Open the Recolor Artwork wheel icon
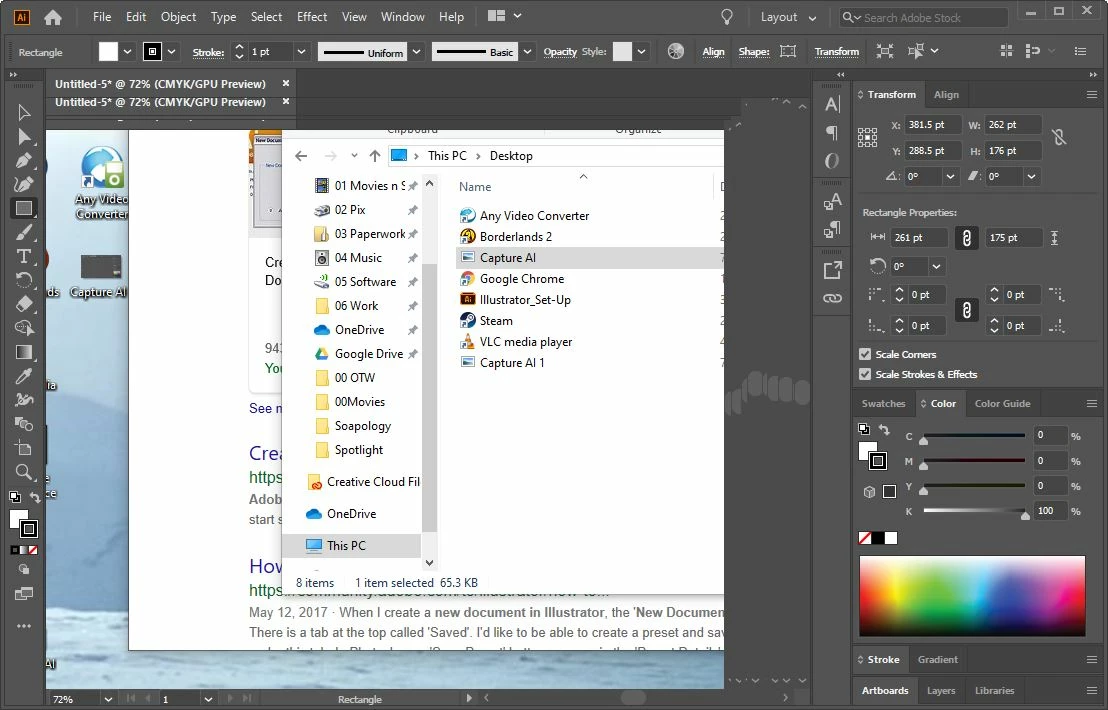Image resolution: width=1108 pixels, height=710 pixels. pyautogui.click(x=676, y=52)
